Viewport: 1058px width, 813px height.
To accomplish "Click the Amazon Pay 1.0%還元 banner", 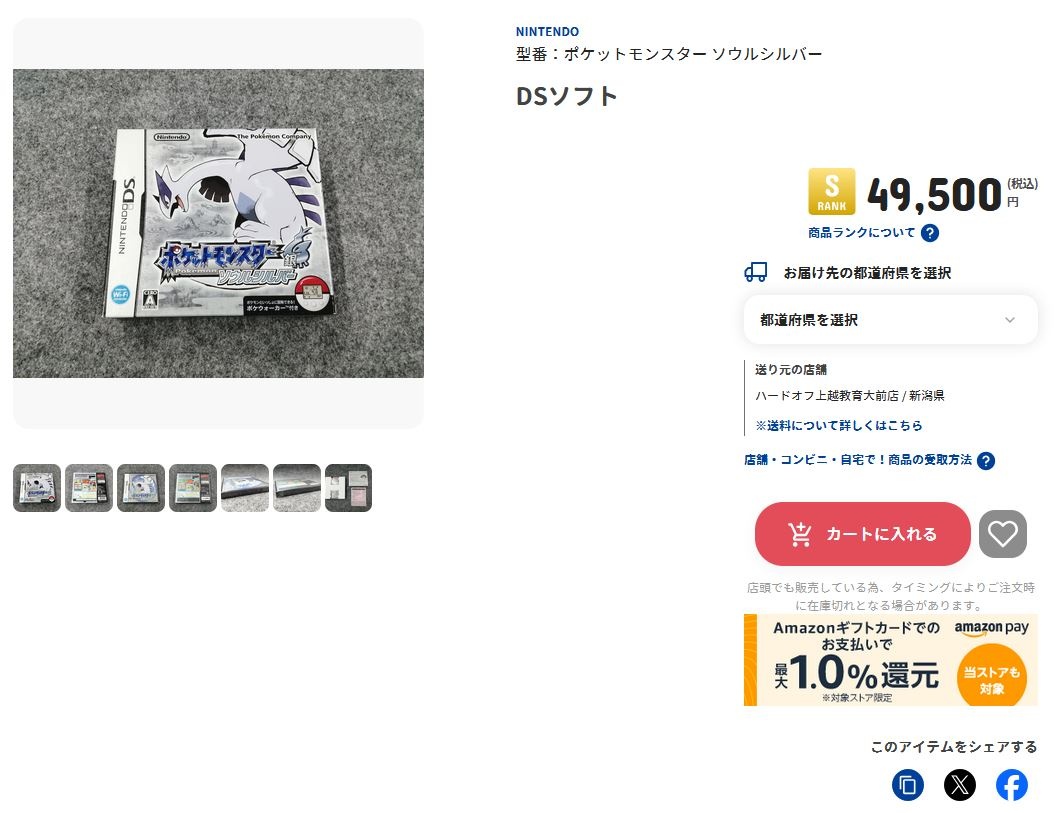I will (890, 660).
